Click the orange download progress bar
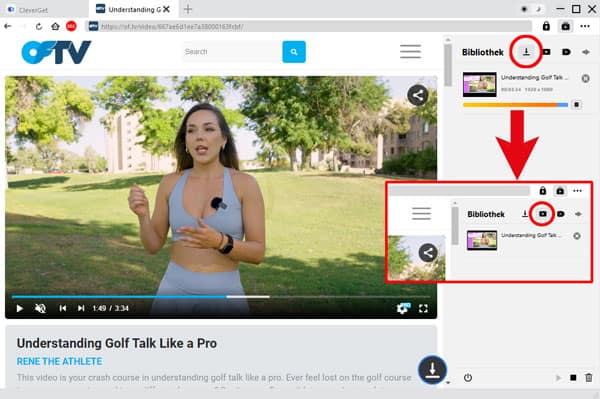 [x=515, y=104]
